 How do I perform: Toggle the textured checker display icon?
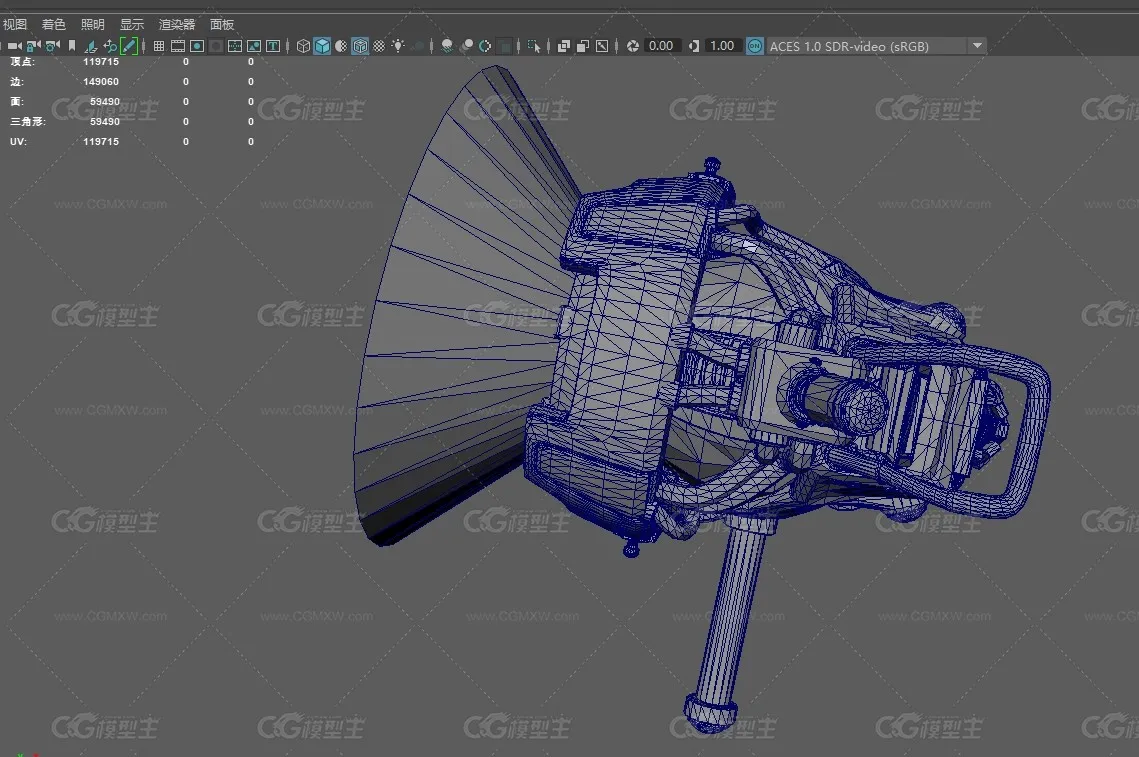coord(379,46)
